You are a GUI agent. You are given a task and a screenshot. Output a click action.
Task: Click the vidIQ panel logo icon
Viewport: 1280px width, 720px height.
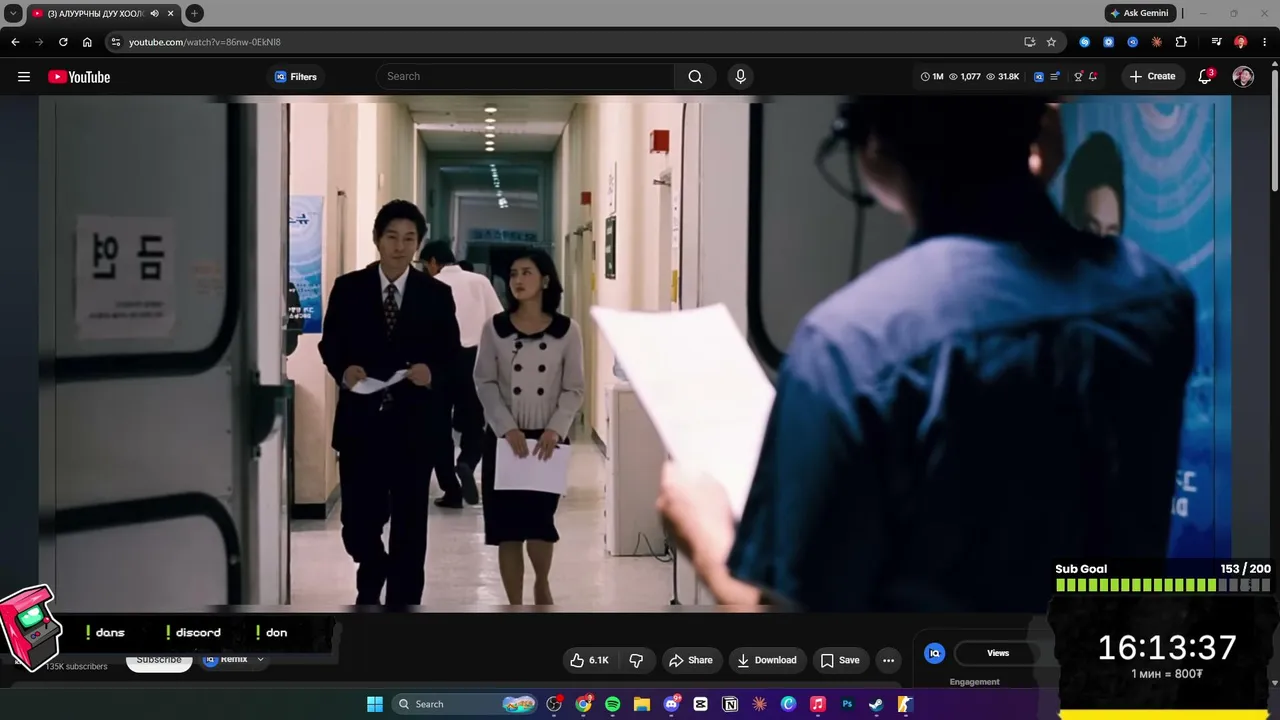click(x=935, y=653)
